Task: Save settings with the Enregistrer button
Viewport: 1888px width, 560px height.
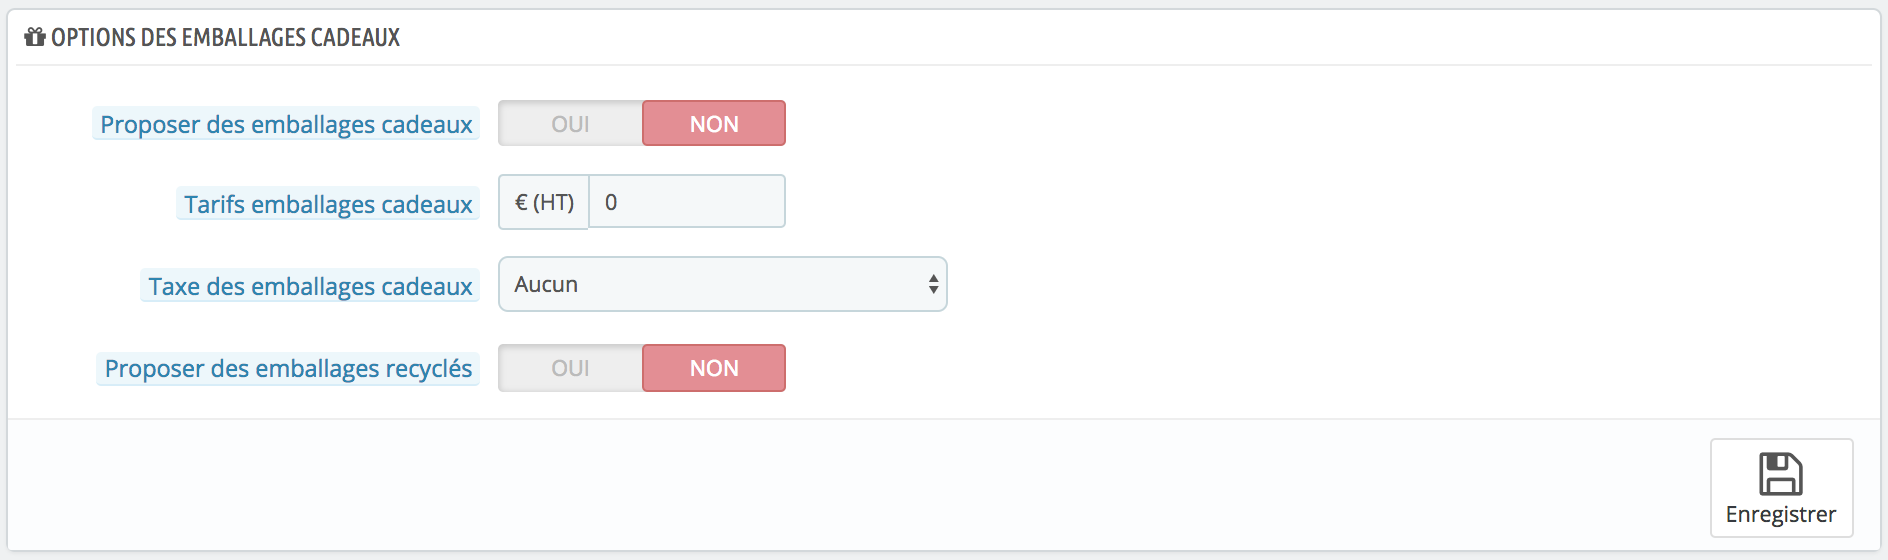Action: [1781, 488]
